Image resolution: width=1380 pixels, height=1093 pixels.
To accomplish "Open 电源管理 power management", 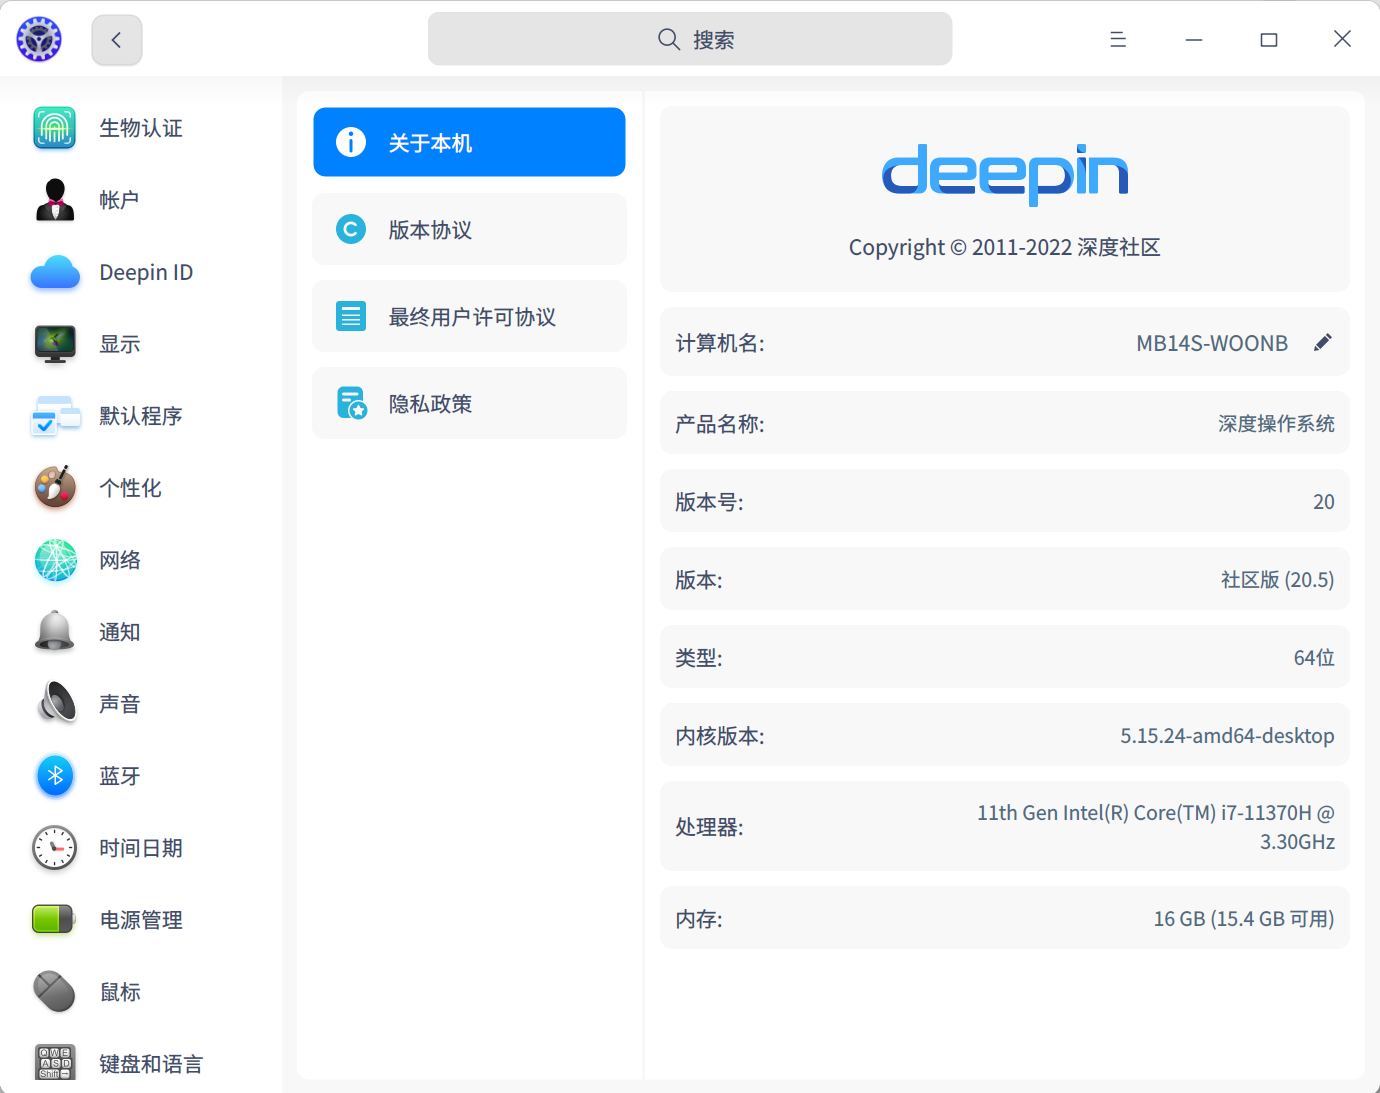I will point(140,919).
